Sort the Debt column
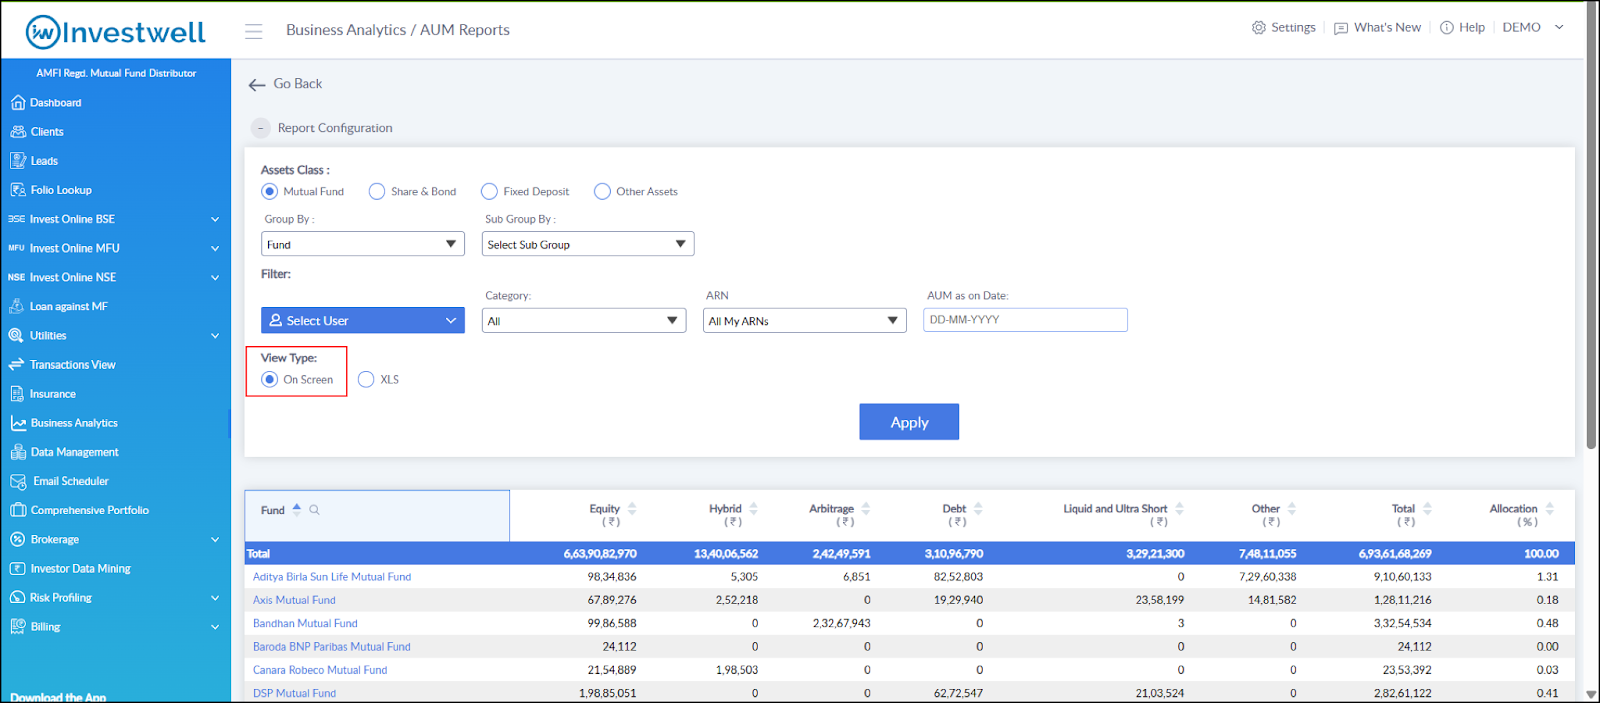Viewport: 1600px width, 703px height. [x=978, y=509]
